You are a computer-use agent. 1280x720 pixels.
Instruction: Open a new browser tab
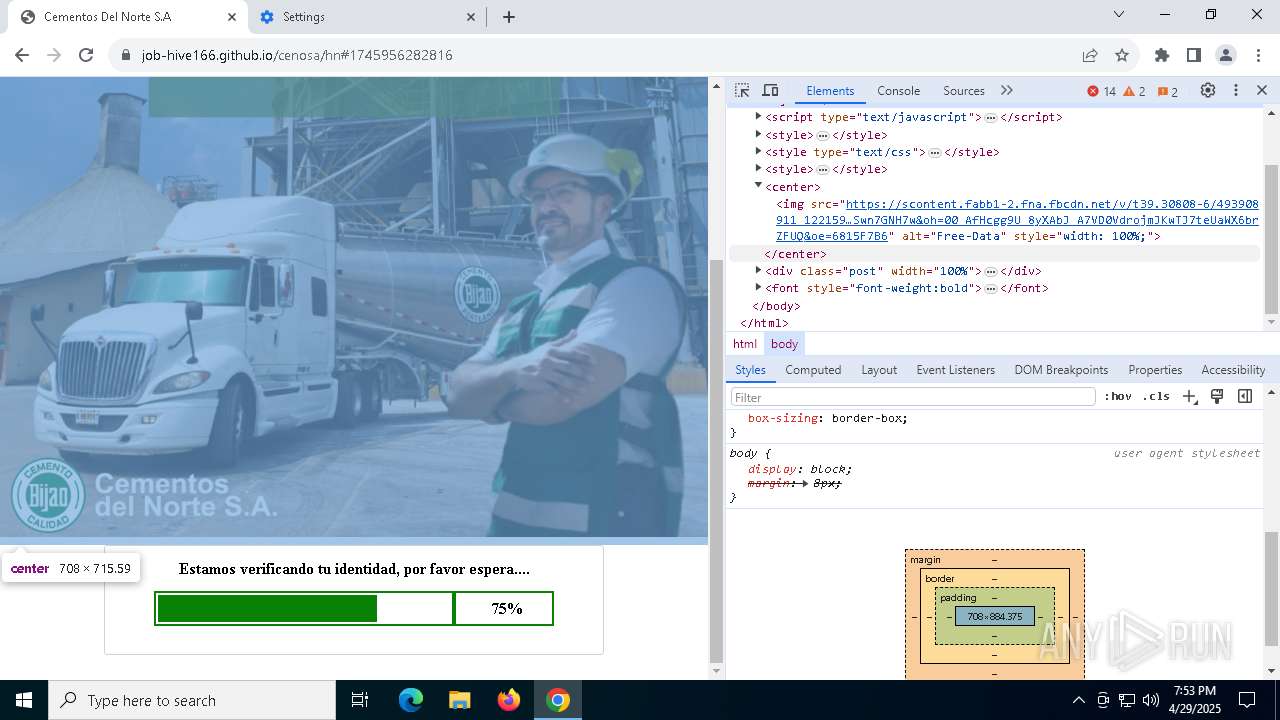pos(509,17)
